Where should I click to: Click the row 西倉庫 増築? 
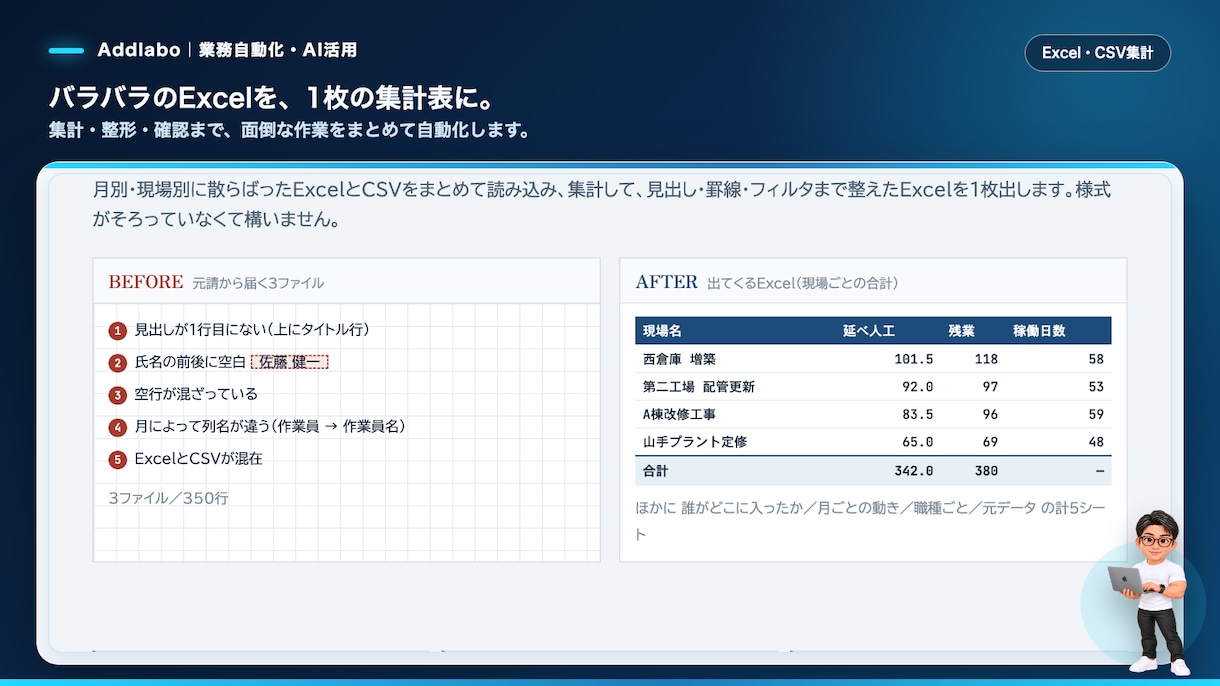873,359
